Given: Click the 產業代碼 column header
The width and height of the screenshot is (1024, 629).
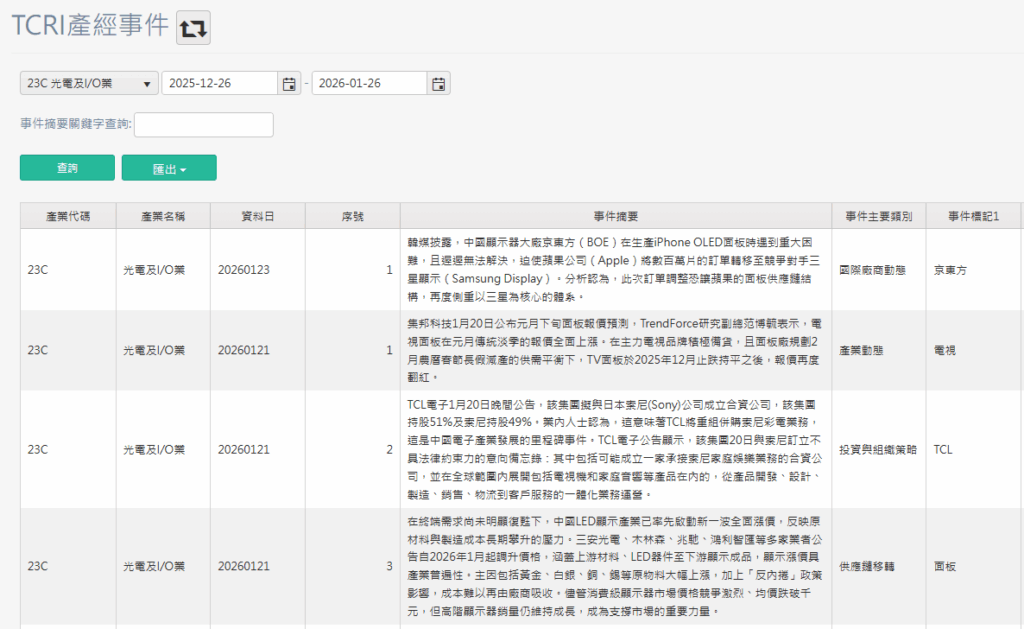Looking at the screenshot, I should (x=67, y=215).
